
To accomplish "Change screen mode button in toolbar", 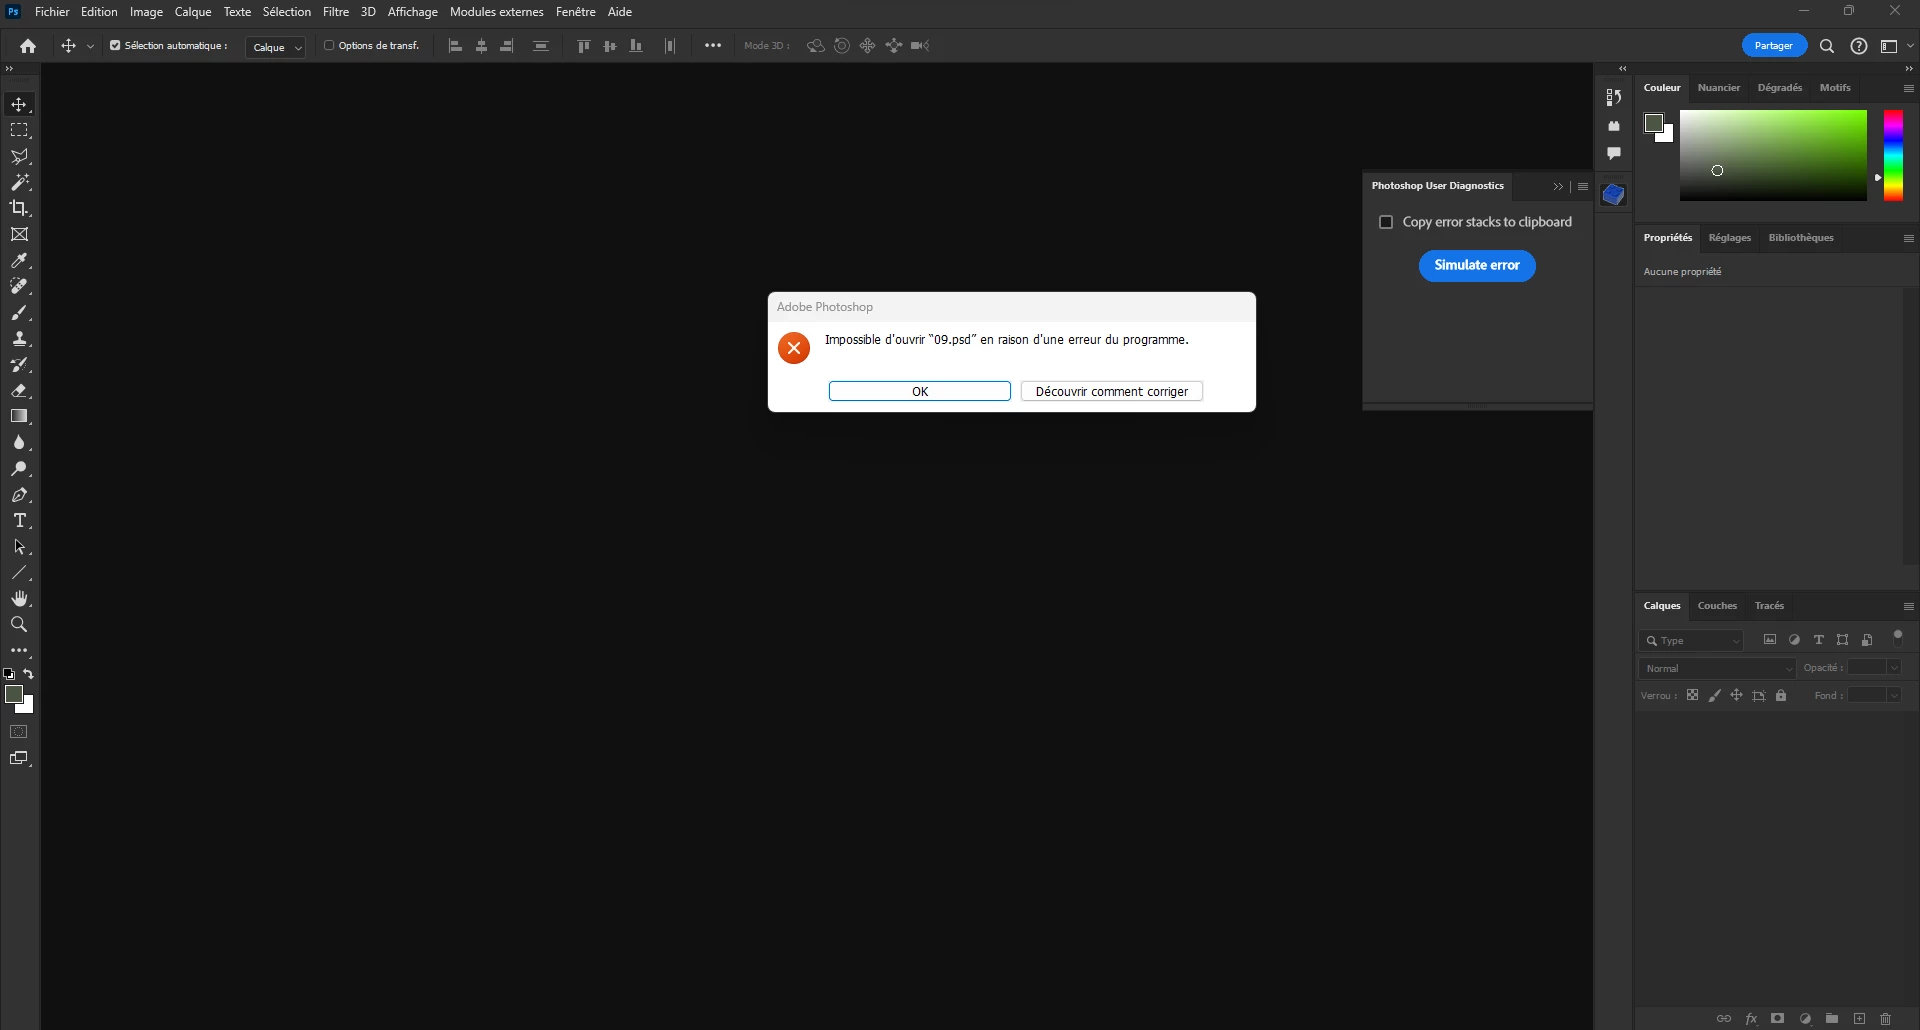I will point(19,759).
